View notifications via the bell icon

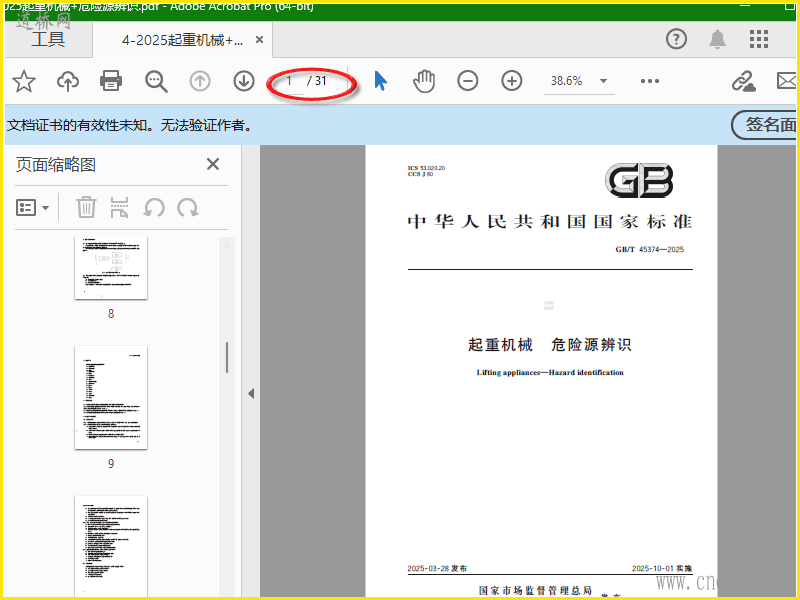tap(717, 39)
